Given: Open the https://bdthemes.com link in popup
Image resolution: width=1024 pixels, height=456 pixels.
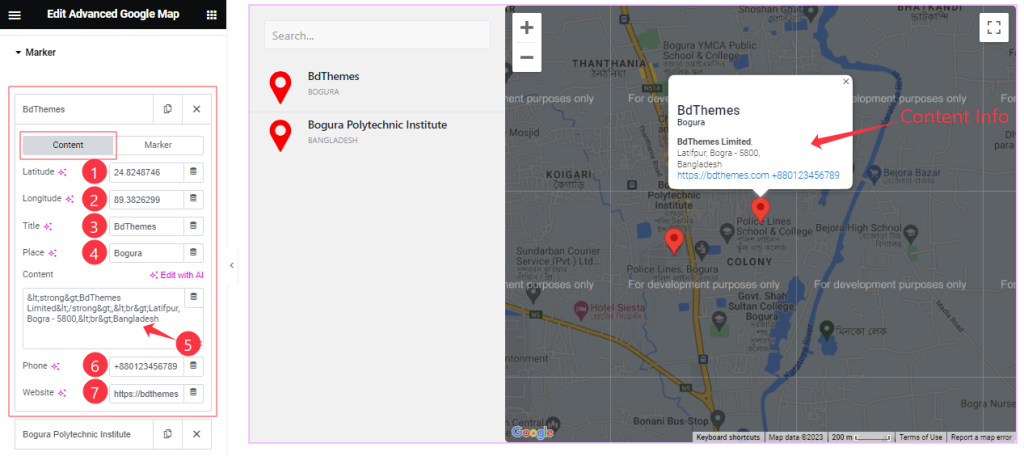Looking at the screenshot, I should pyautogui.click(x=723, y=175).
